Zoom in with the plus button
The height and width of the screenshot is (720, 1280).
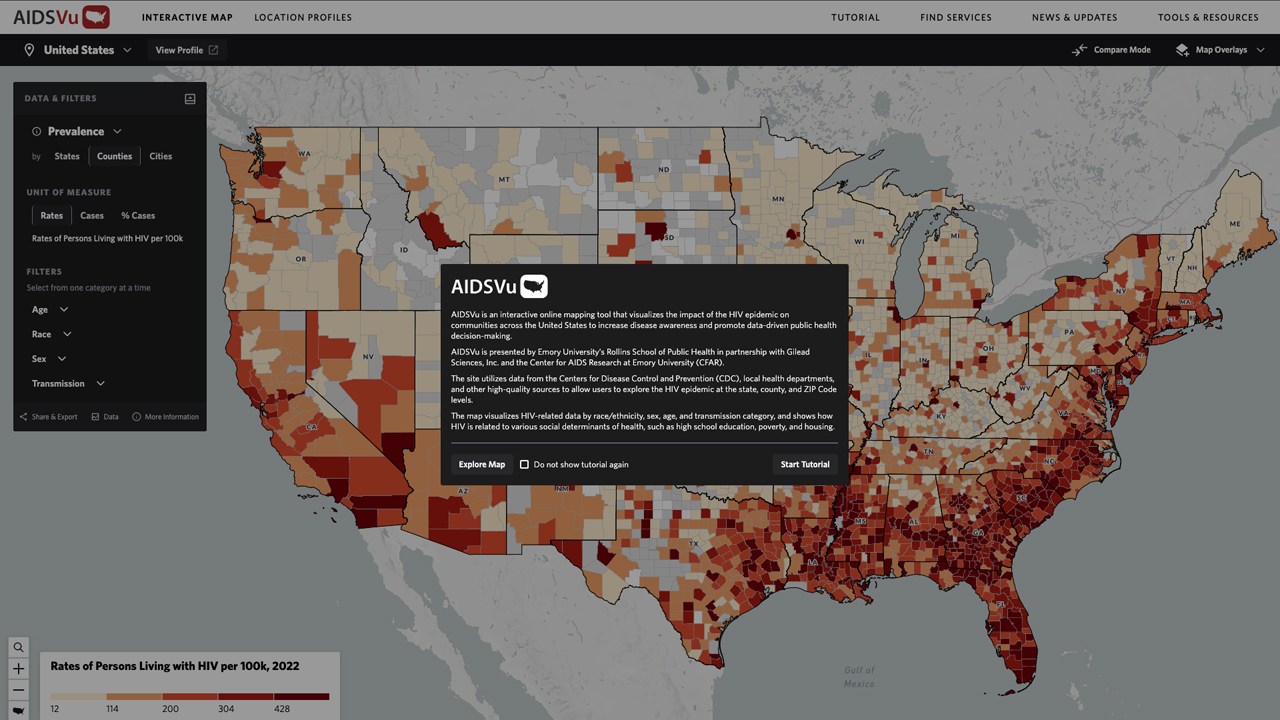coord(18,668)
